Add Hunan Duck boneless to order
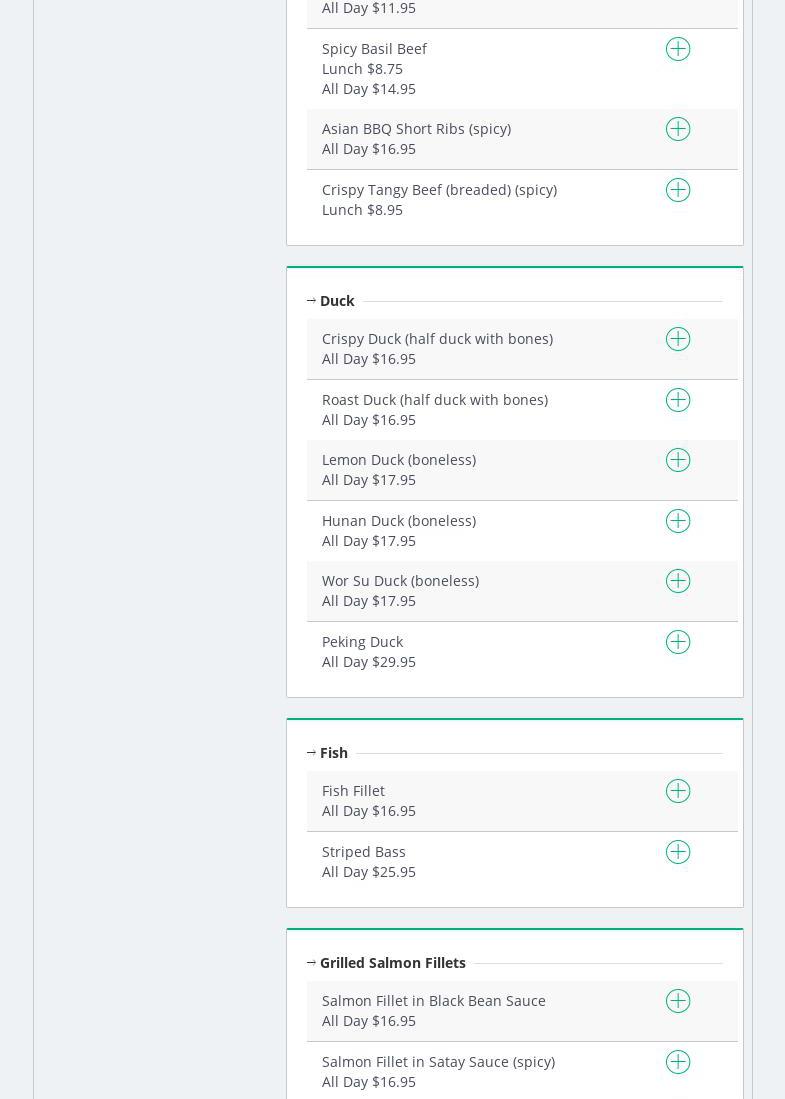The image size is (785, 1099). pyautogui.click(x=678, y=521)
